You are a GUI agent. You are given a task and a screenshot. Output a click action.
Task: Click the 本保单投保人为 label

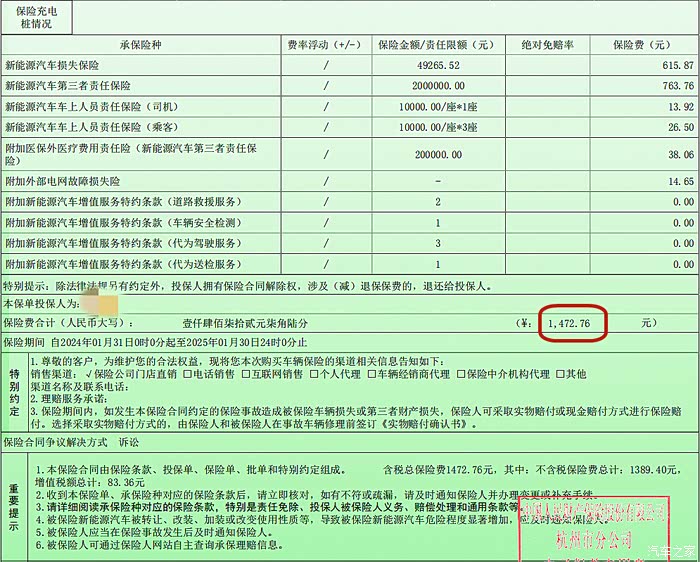(x=42, y=304)
